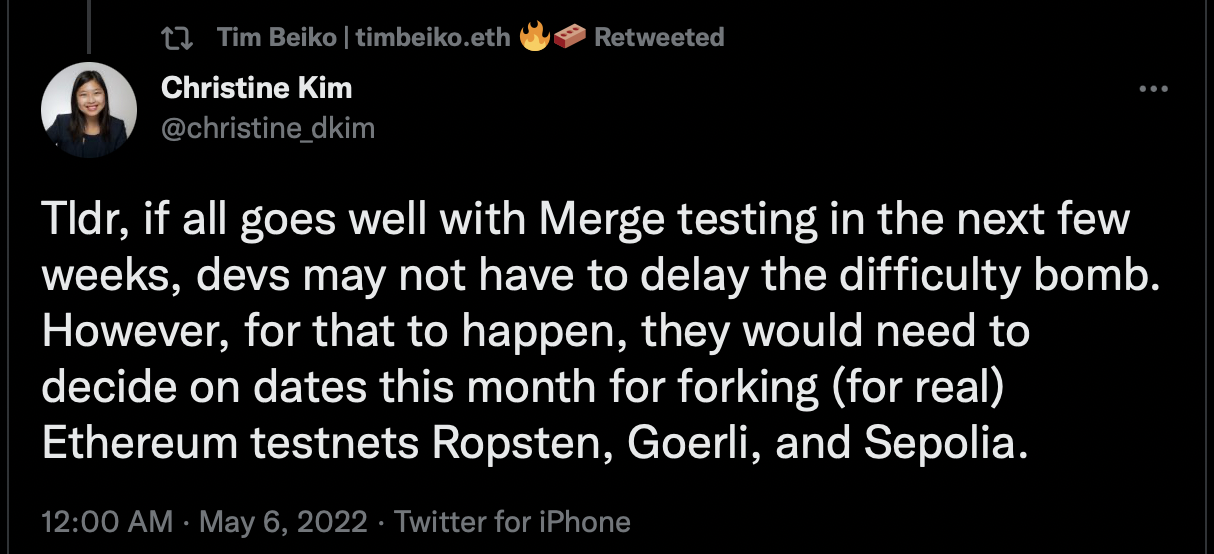Click the vertical thread line above avatar
1214x554 pixels.
tap(89, 25)
